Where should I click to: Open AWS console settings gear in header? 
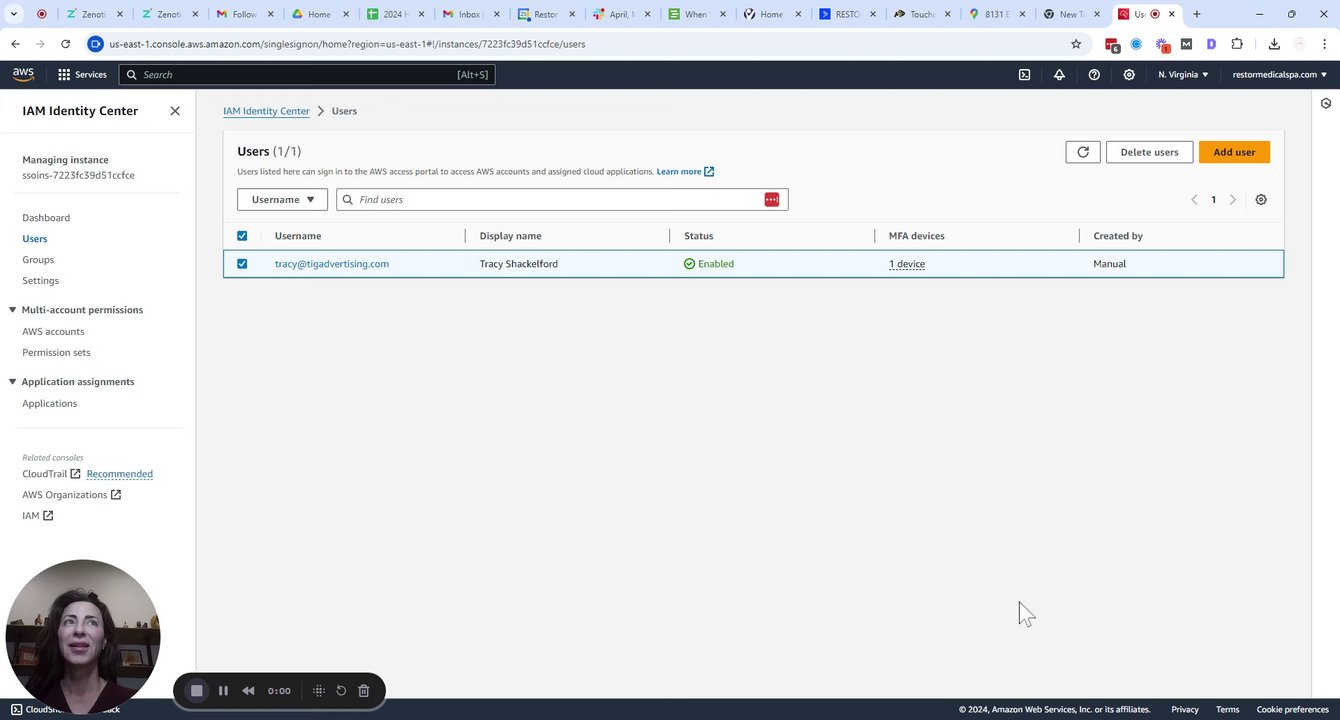pyautogui.click(x=1129, y=74)
